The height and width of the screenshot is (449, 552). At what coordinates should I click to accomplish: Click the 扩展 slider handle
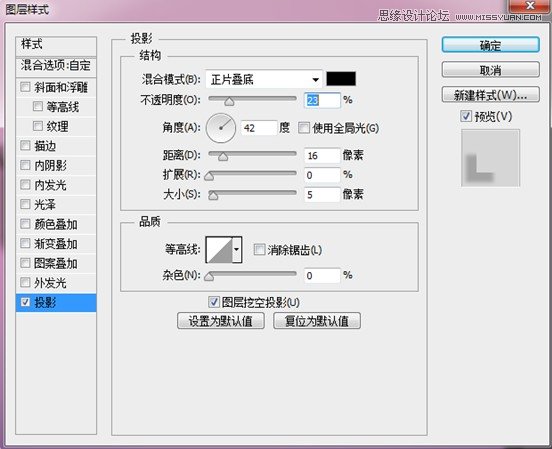(x=209, y=176)
